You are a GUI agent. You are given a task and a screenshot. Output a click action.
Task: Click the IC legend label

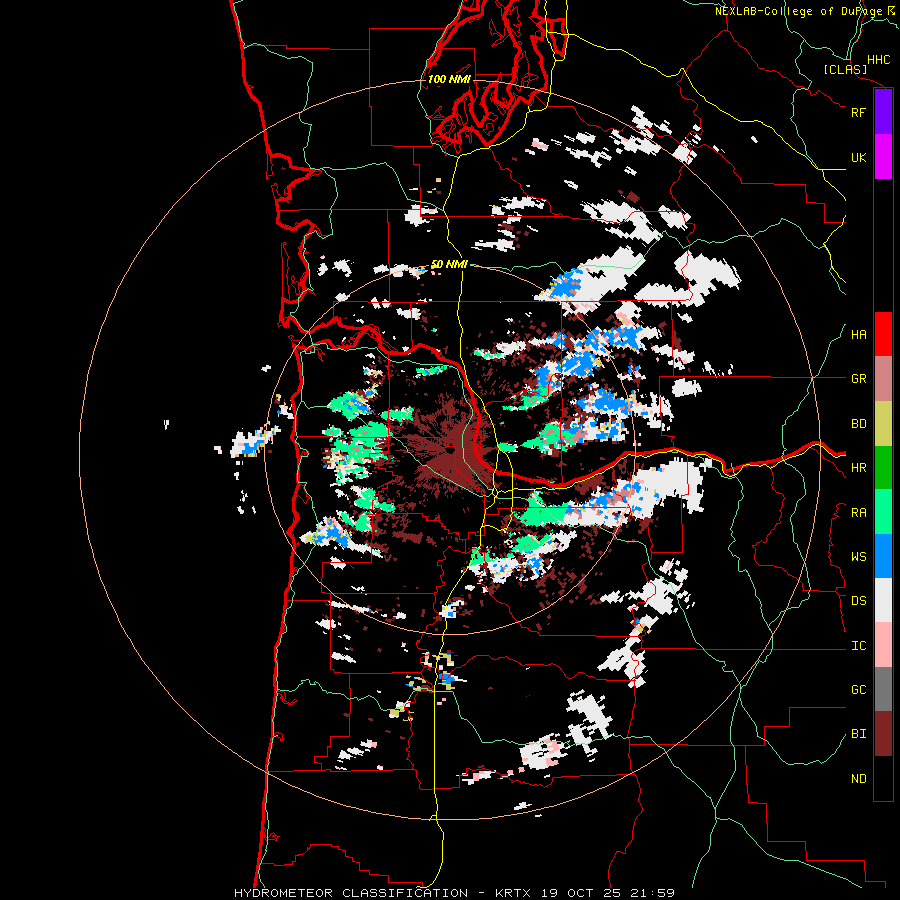[858, 646]
